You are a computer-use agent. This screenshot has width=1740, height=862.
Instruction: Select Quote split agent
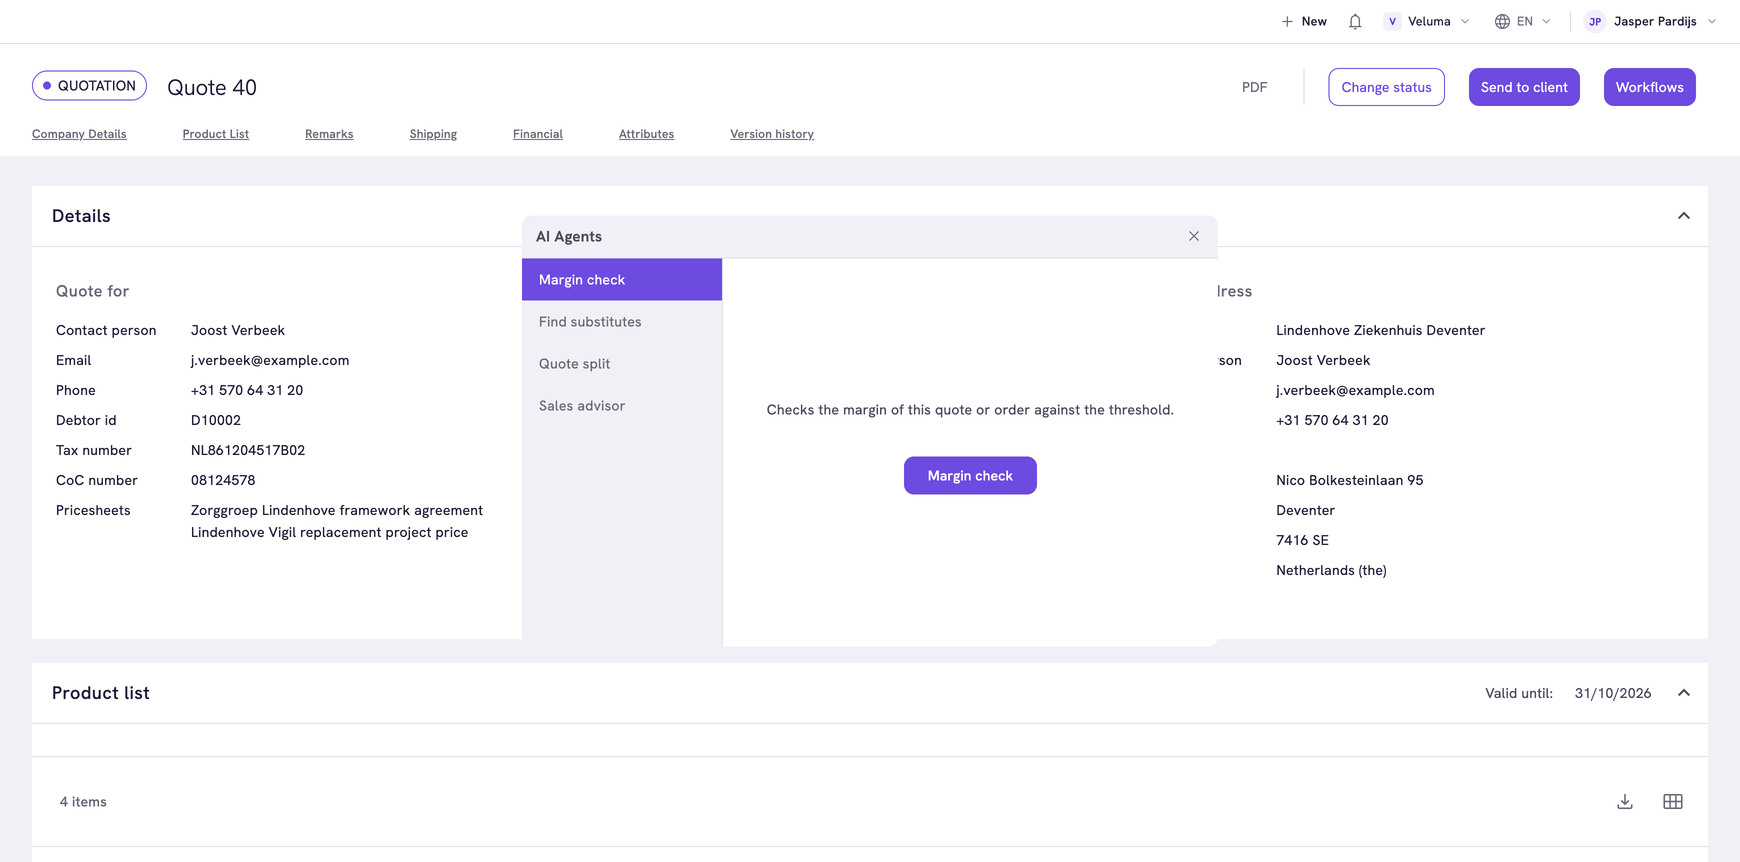coord(622,364)
